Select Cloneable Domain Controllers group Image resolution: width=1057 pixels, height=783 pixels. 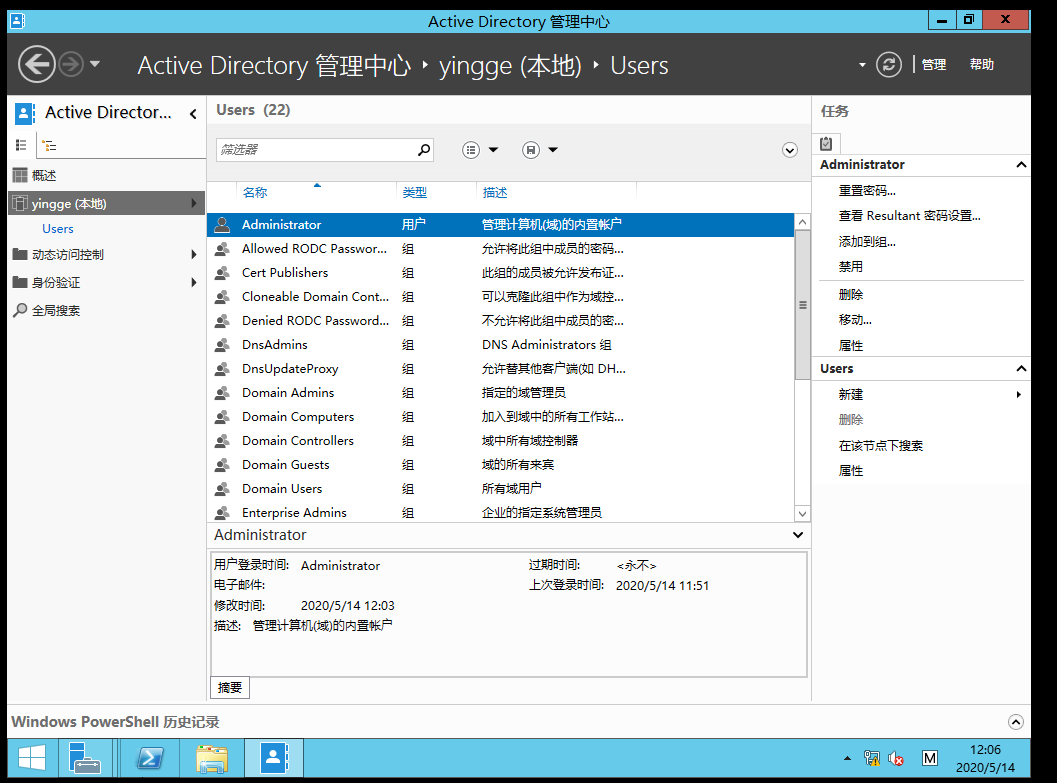500,297
